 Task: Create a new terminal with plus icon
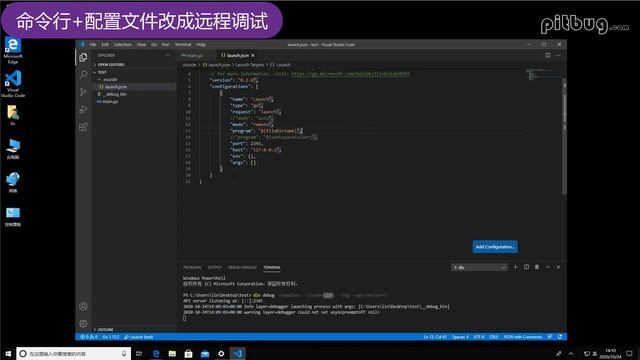515,267
